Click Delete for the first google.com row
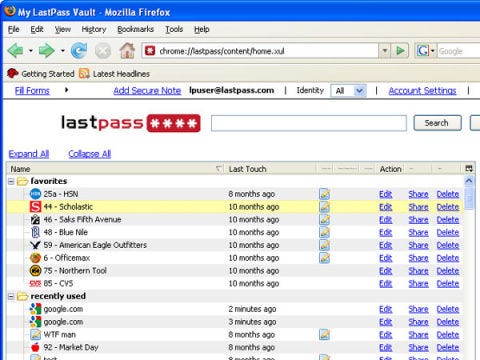 point(448,309)
